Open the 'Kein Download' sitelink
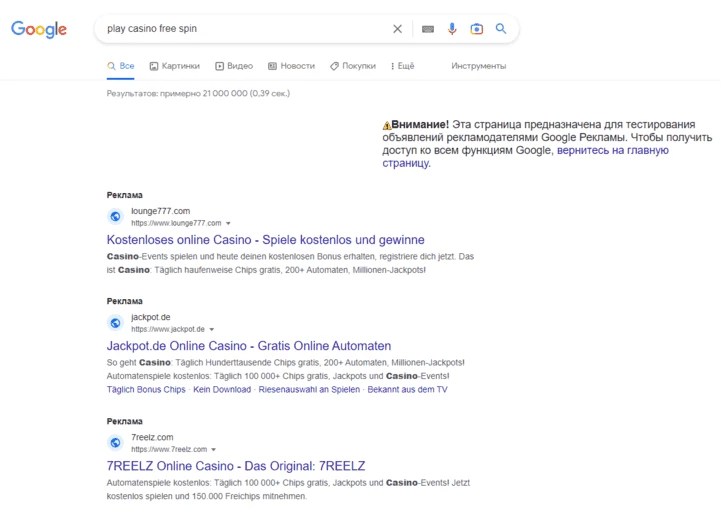This screenshot has height=520, width=721. click(x=222, y=389)
